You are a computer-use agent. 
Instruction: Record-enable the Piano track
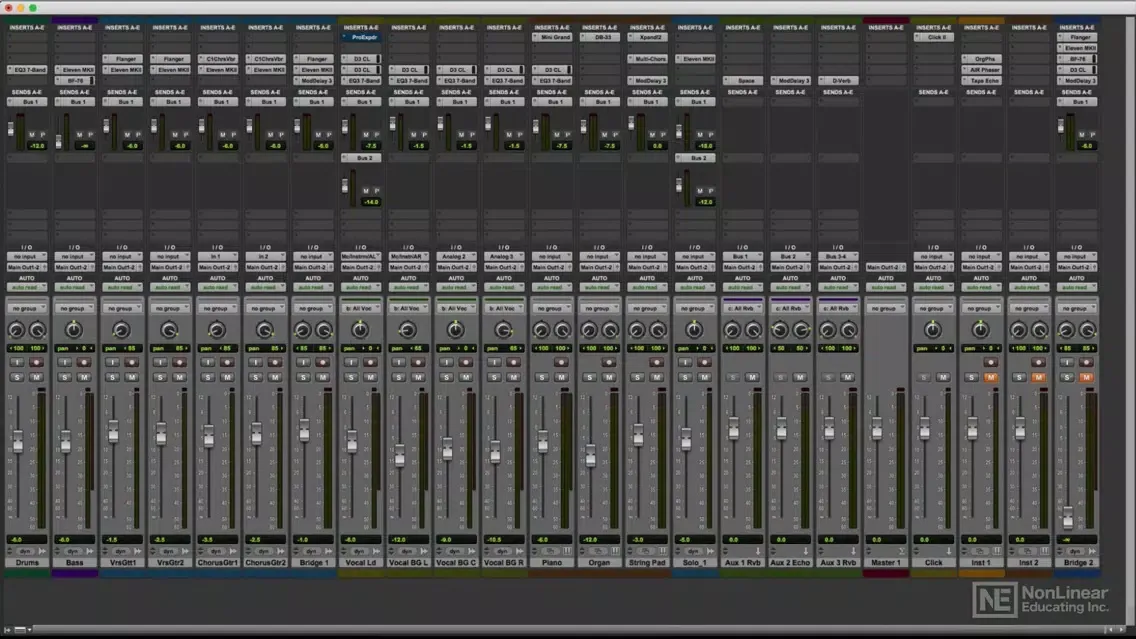point(561,362)
